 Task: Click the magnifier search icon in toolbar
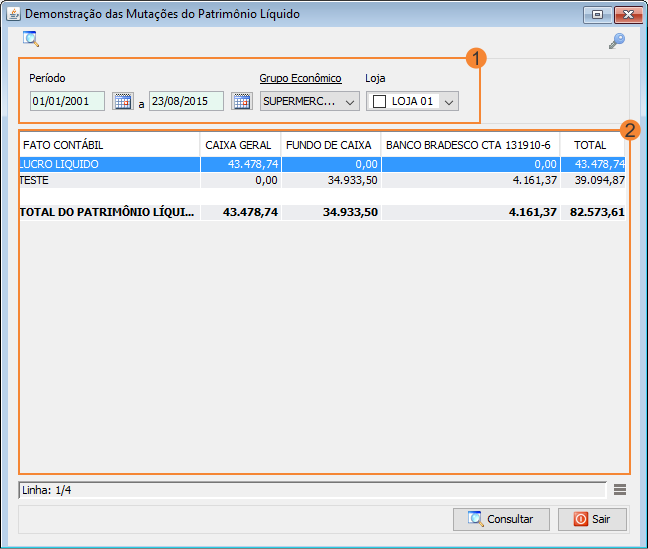[31, 40]
